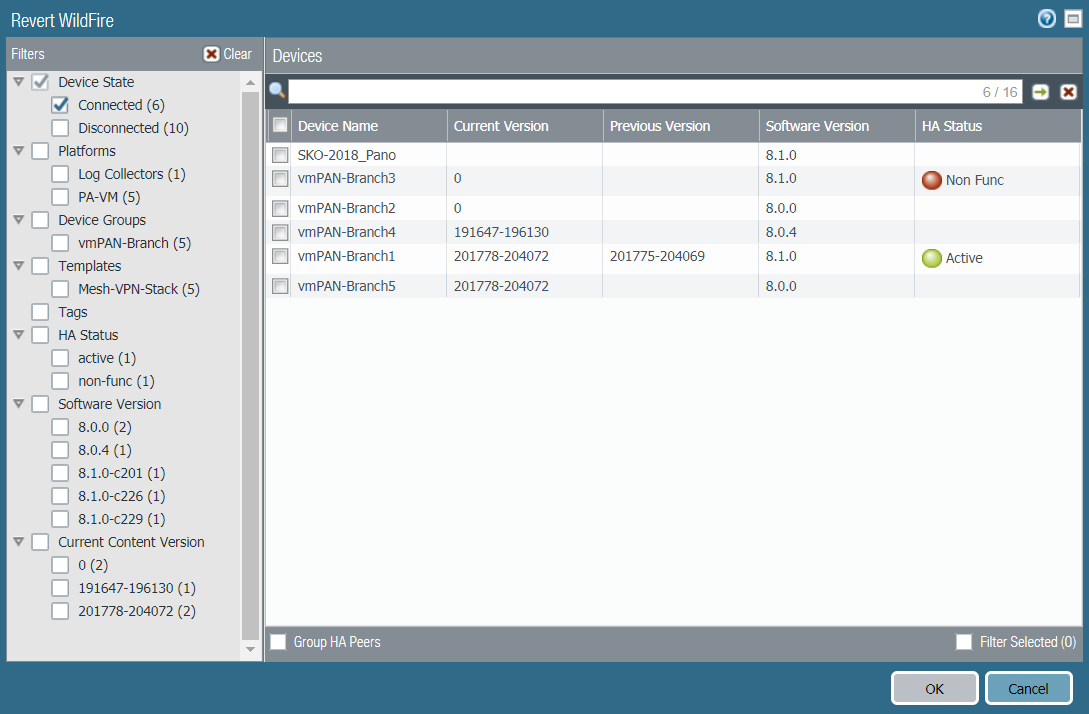Screen dimensions: 1089x714
Task: Collapse the Software Version filter group
Action: tap(19, 404)
